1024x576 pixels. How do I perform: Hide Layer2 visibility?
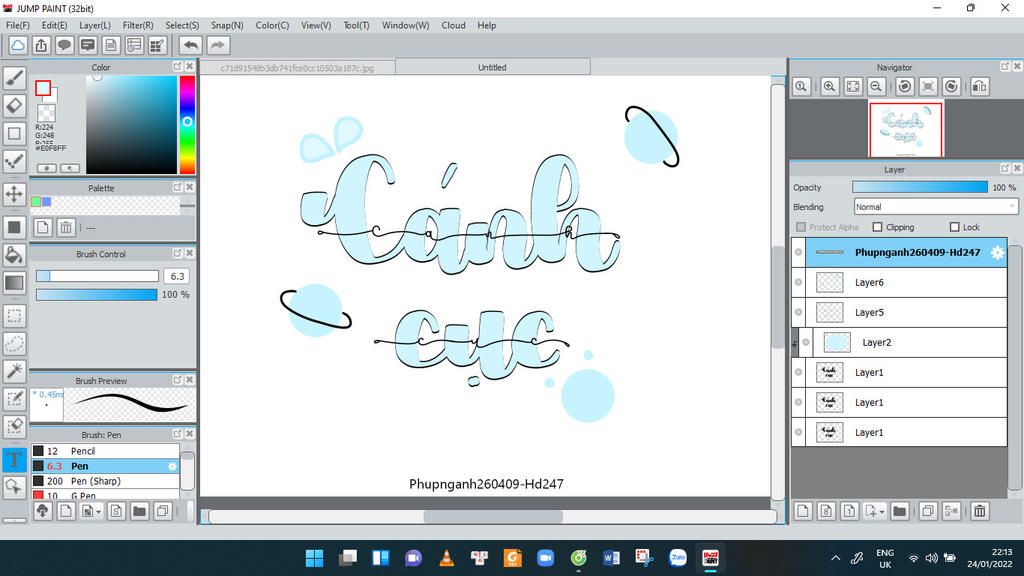(806, 342)
